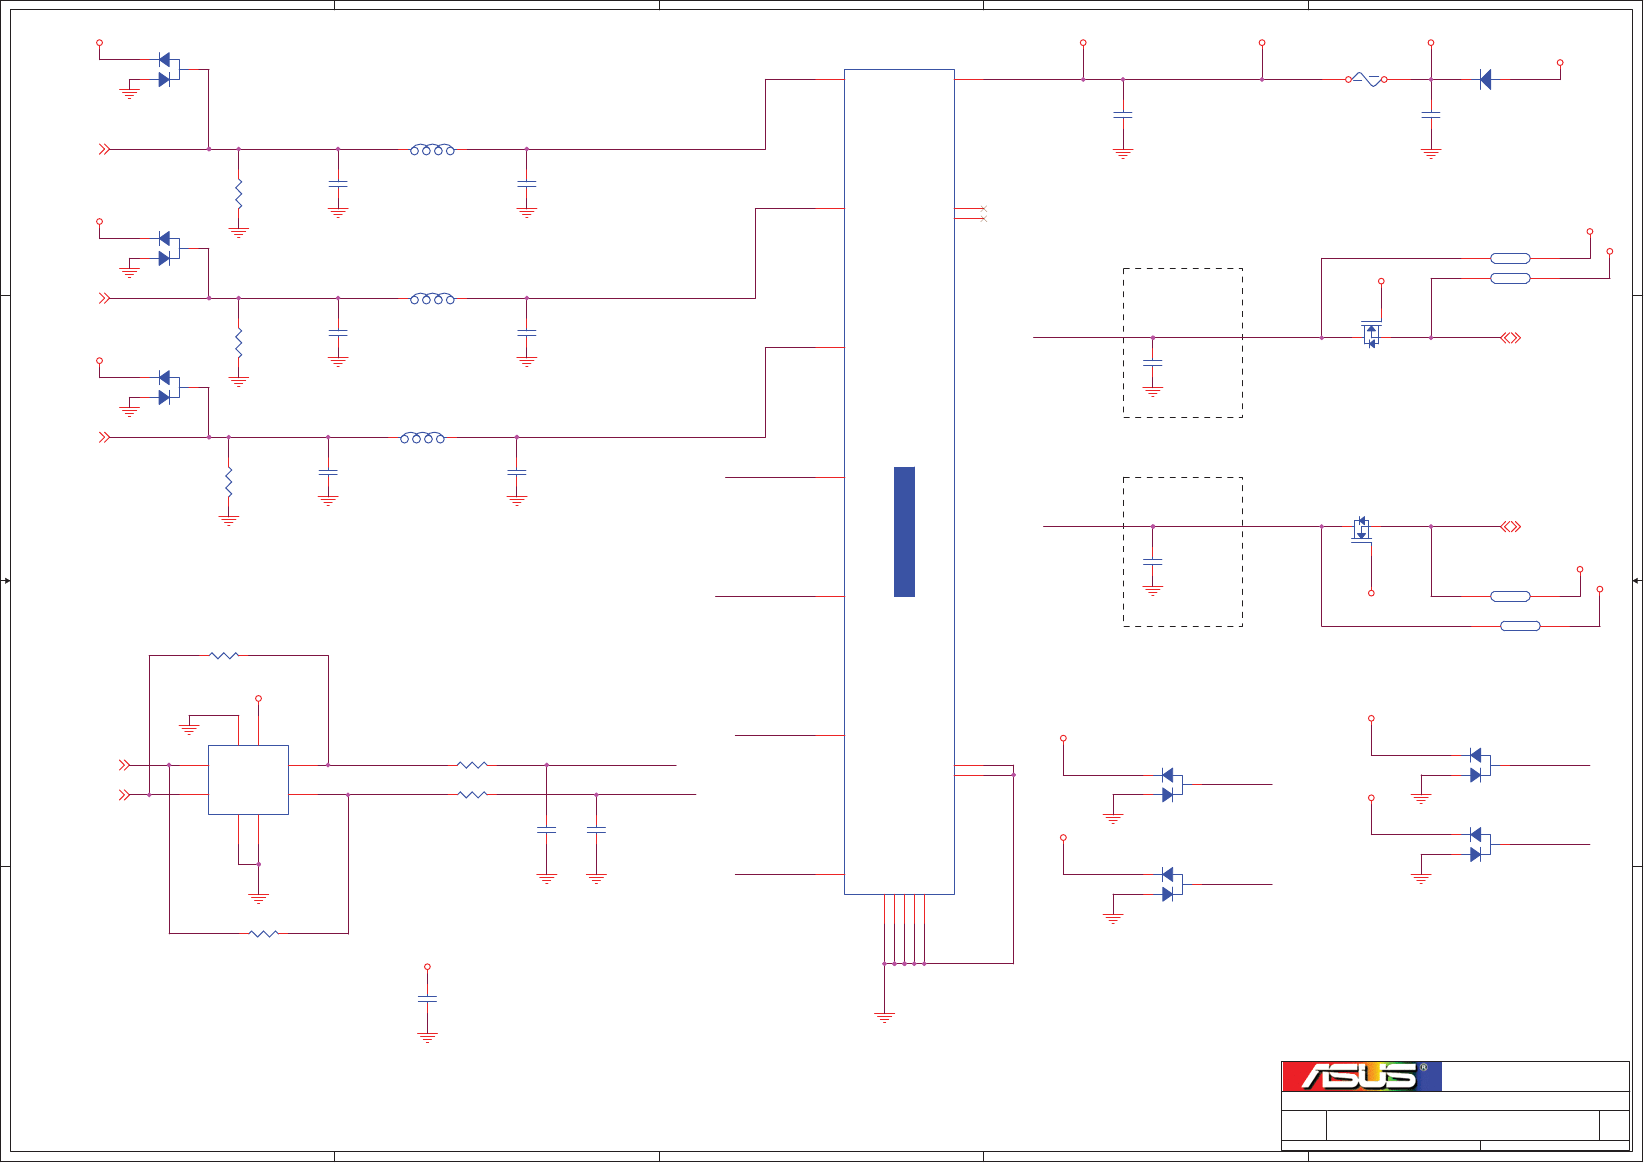Select the lower dashed outline box

(1183, 552)
